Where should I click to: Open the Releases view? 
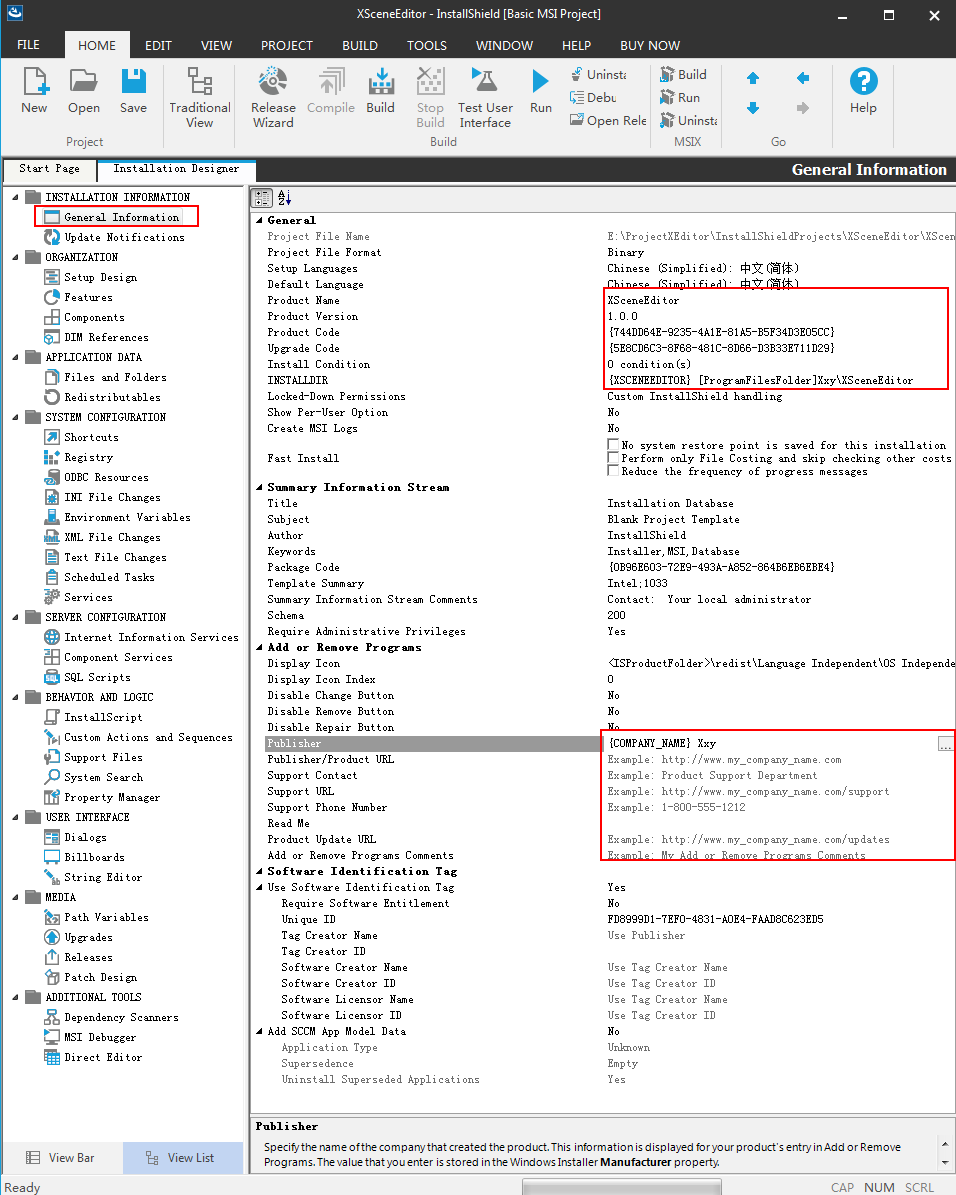coord(88,957)
